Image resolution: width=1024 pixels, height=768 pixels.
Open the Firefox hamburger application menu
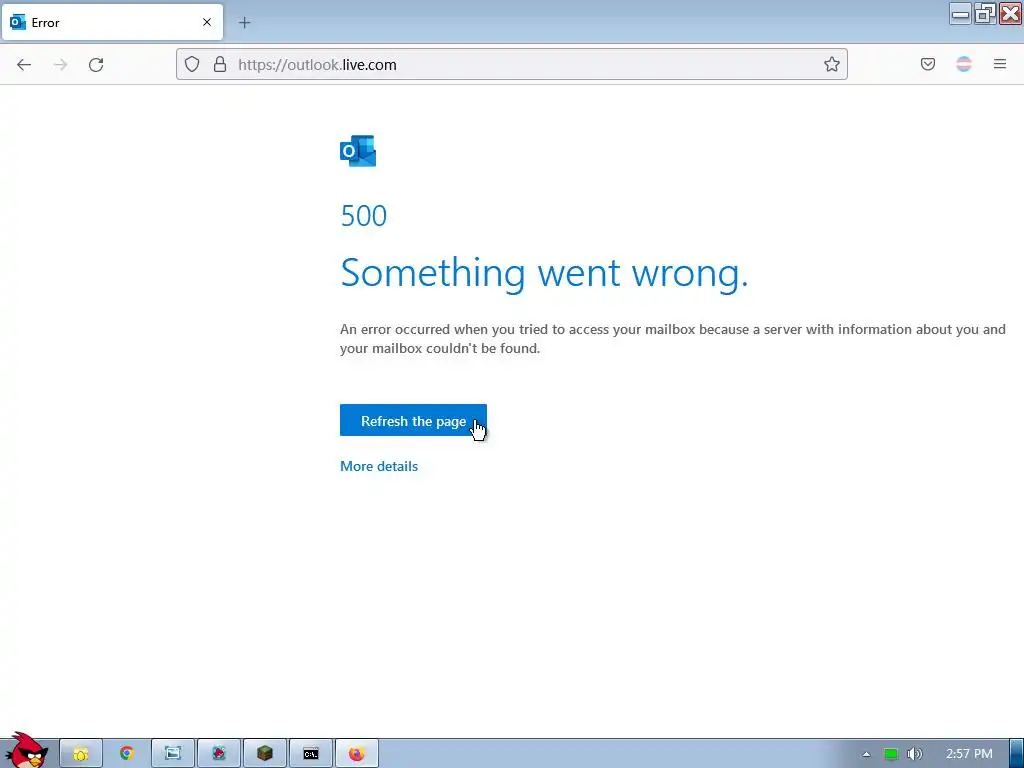tap(1000, 64)
